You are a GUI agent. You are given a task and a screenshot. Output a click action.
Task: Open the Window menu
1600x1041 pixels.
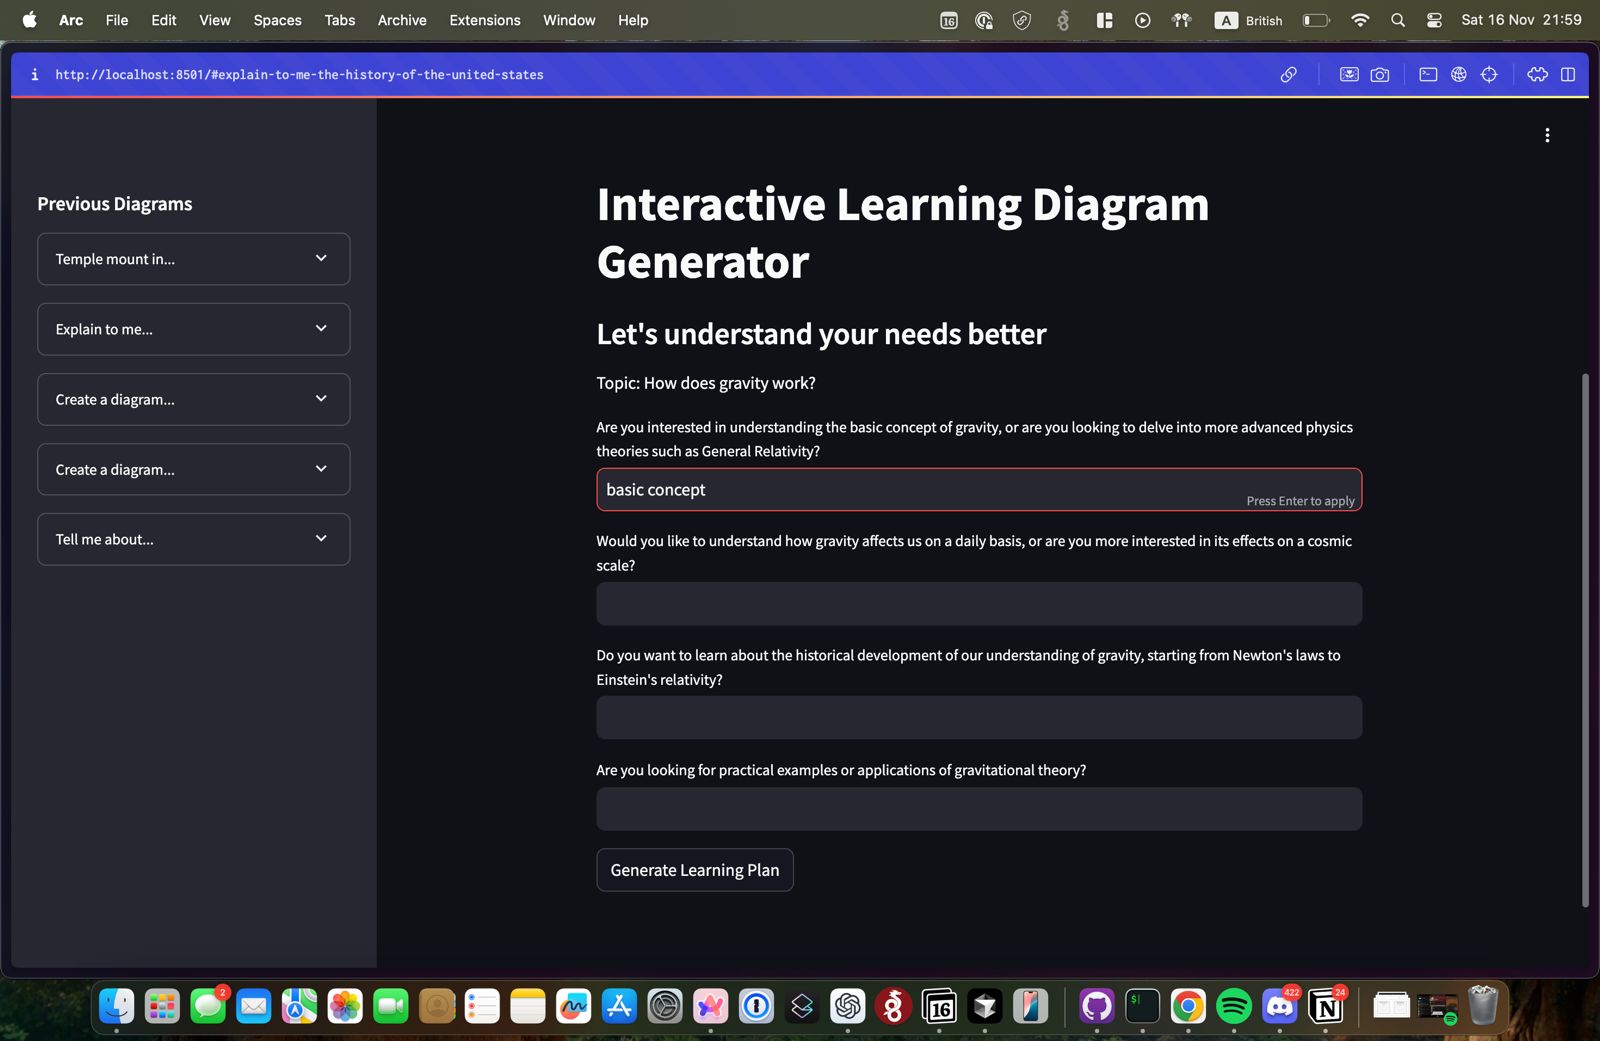569,20
